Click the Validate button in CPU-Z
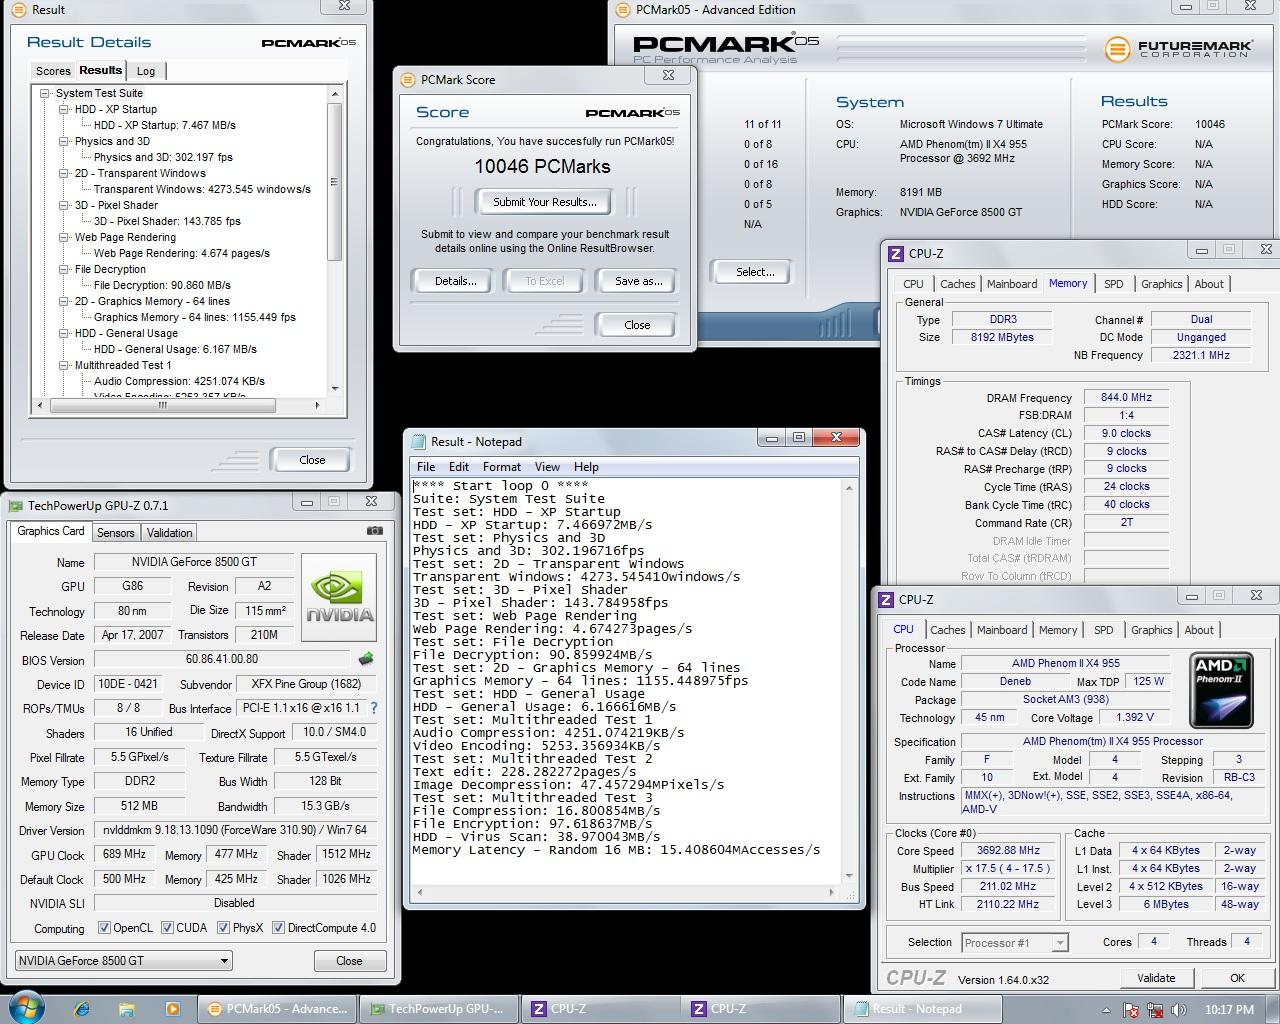Viewport: 1280px width, 1024px height. 1156,978
